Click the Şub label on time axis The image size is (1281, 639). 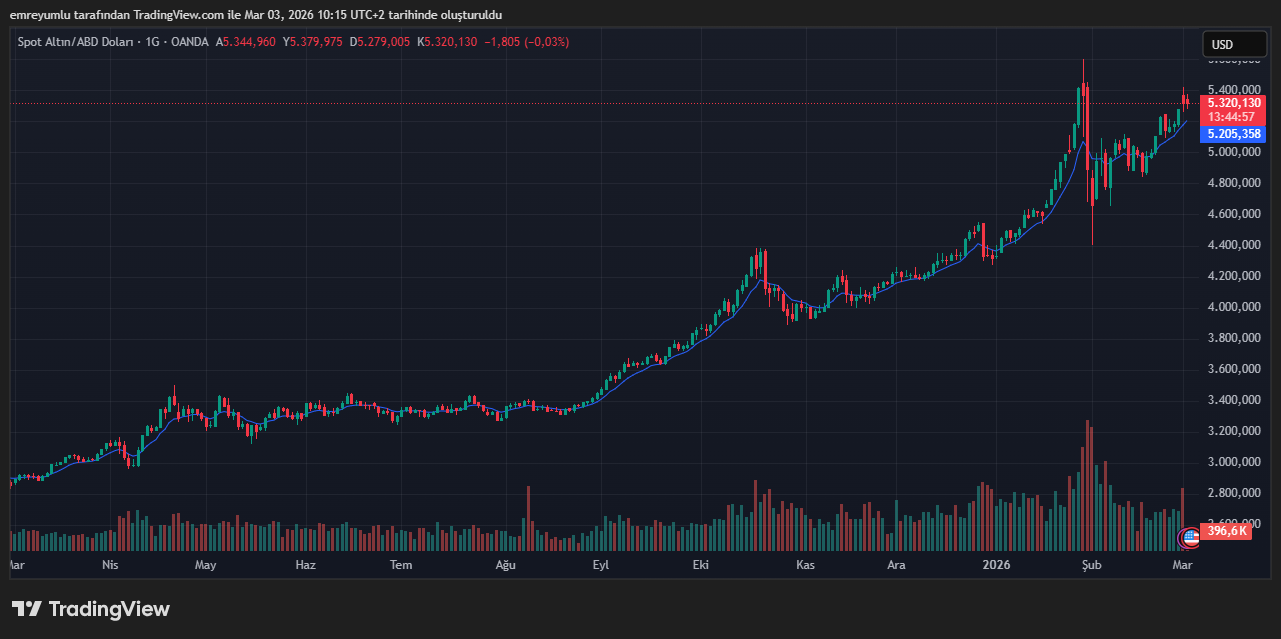(1092, 565)
